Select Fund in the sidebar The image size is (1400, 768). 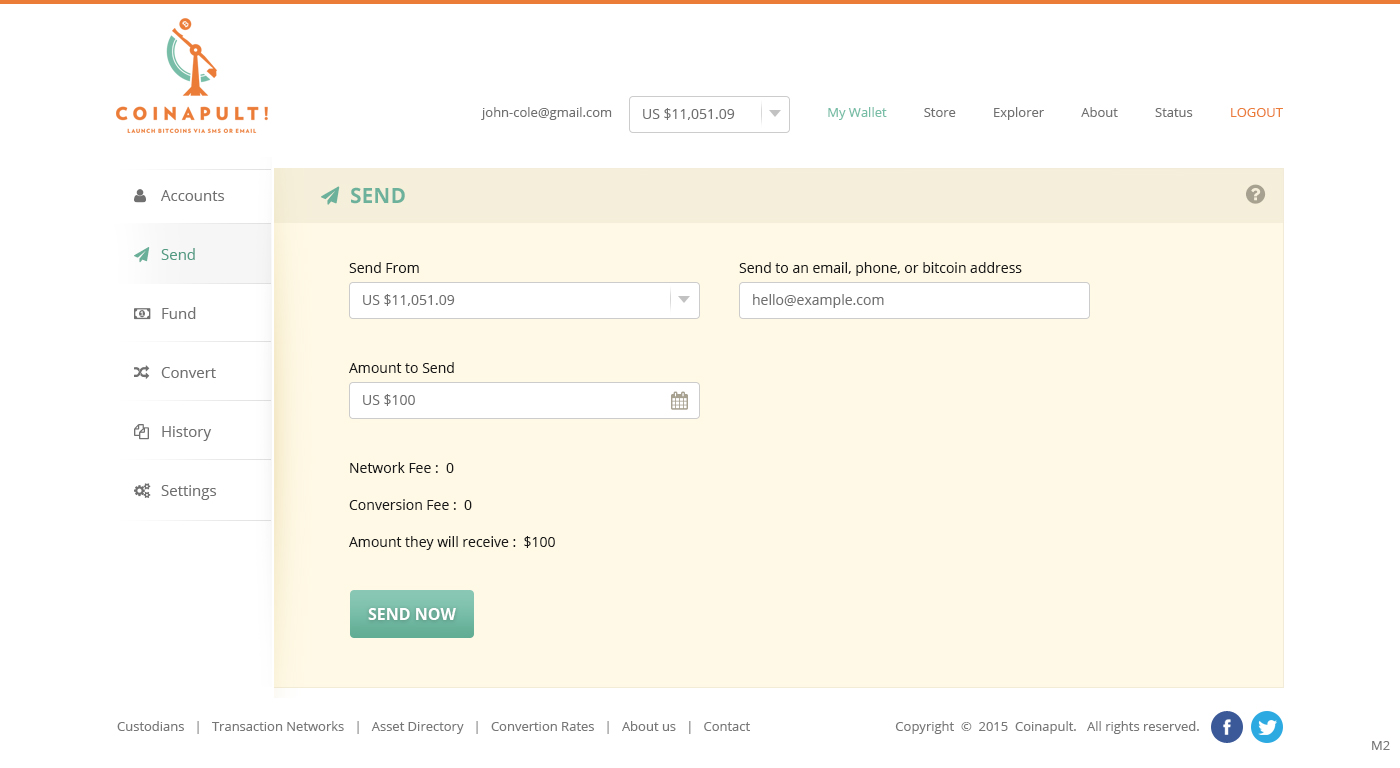click(x=193, y=313)
